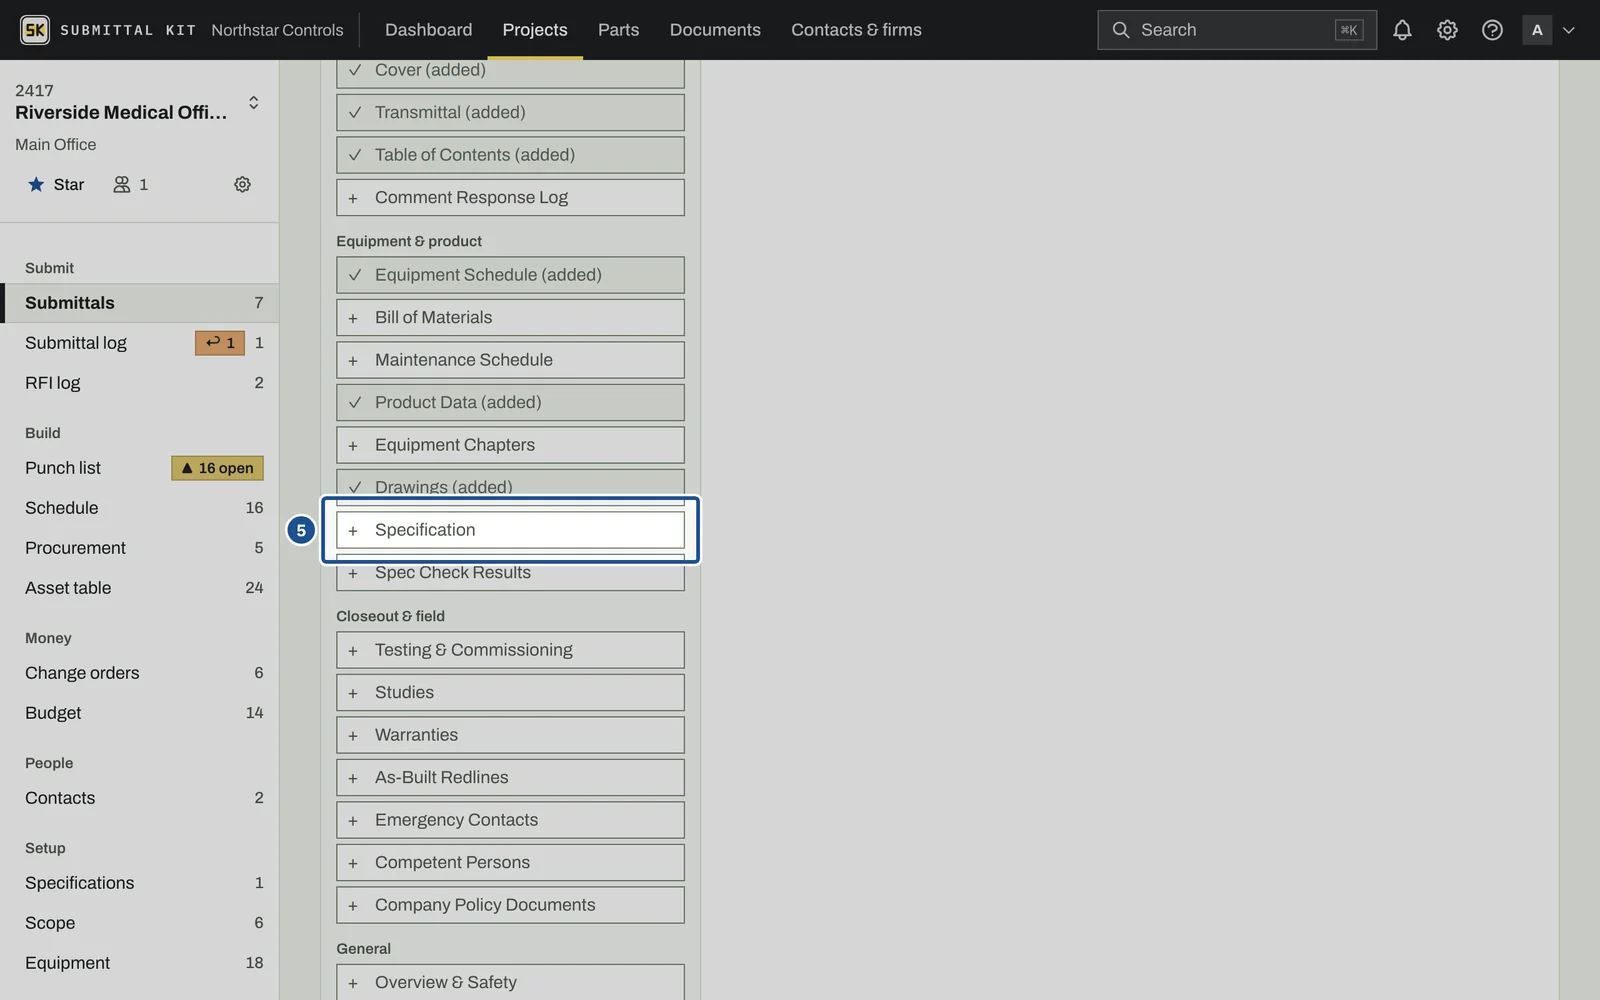Expand the account menu chevron
The image size is (1600, 1000).
tap(1568, 30)
